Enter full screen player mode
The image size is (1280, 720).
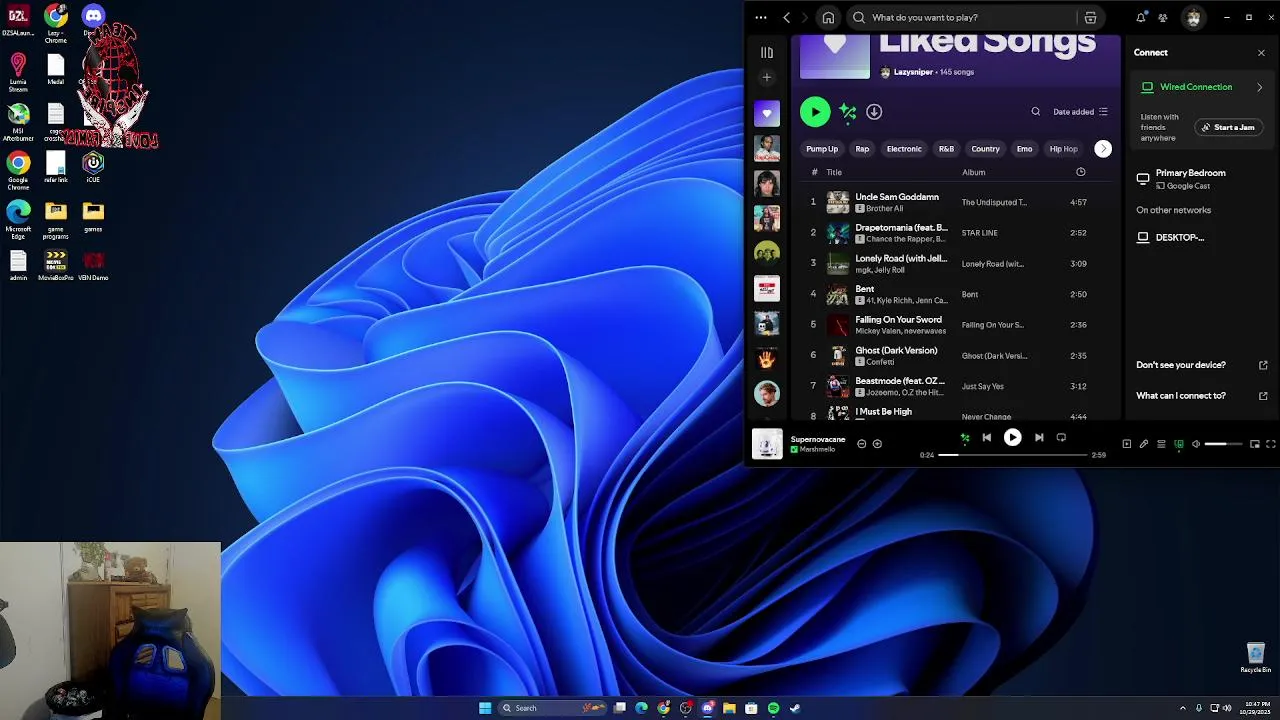click(1271, 444)
